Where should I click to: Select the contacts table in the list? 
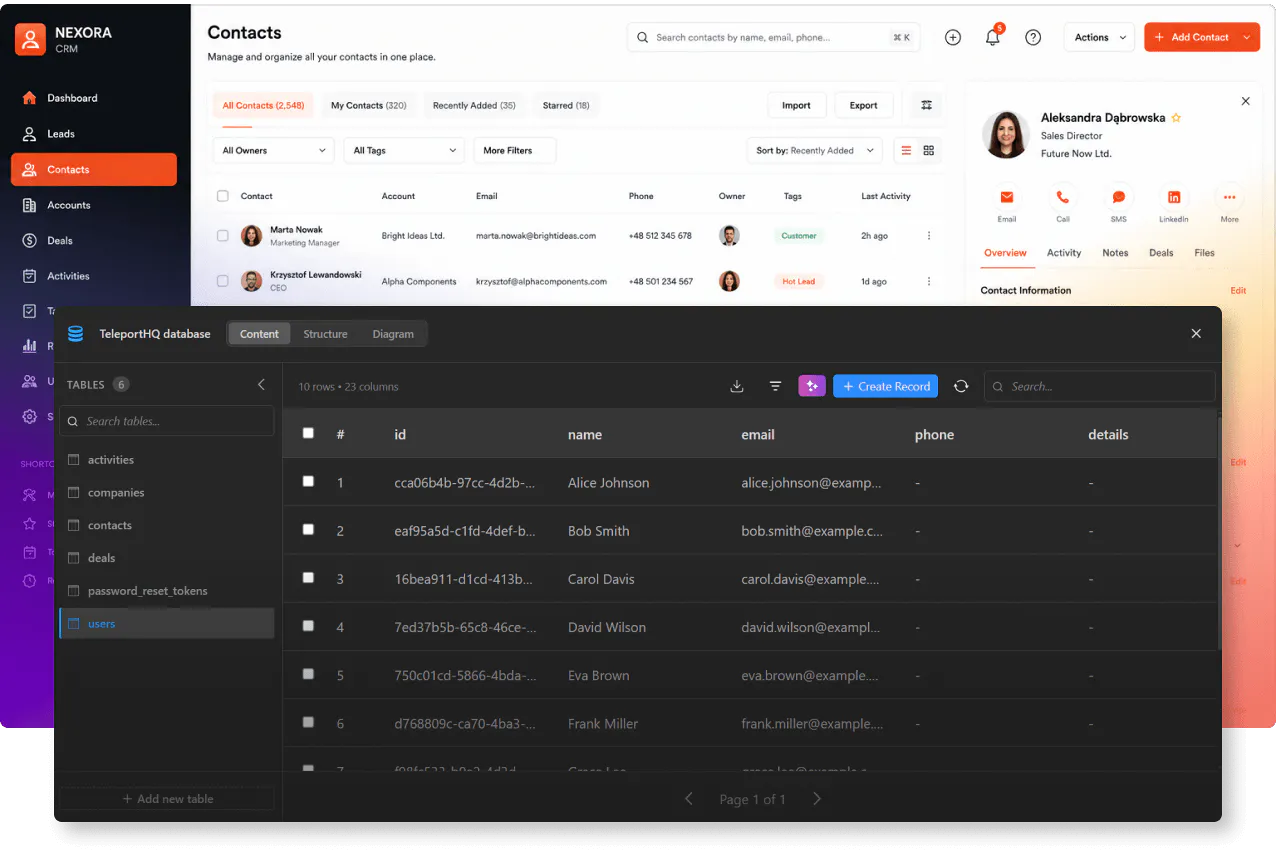pos(166,525)
